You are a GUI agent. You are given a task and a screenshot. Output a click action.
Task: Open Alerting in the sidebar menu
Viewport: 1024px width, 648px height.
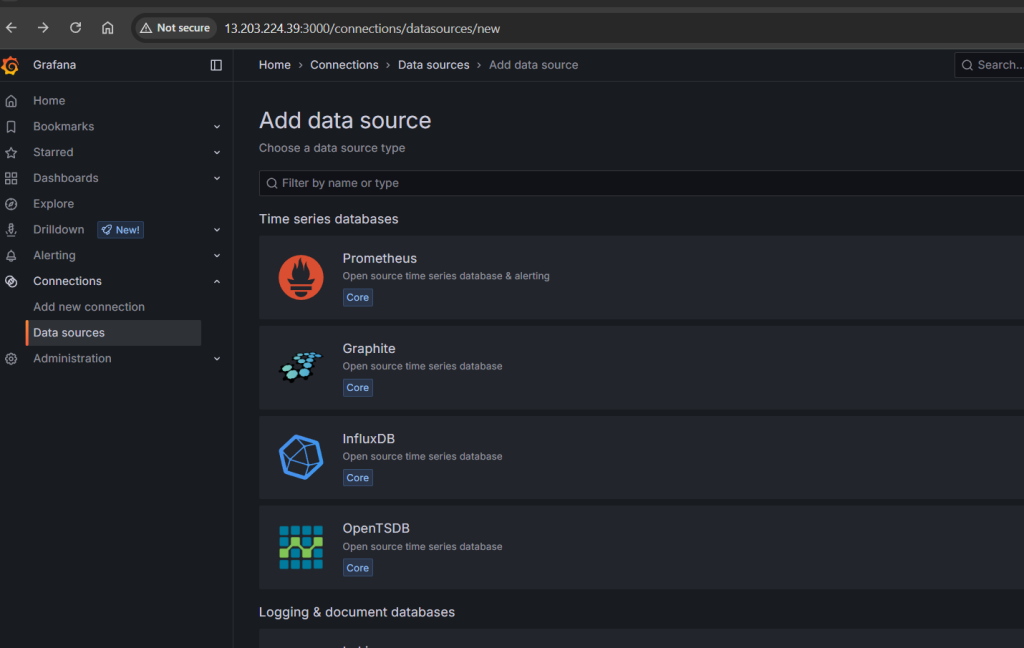(x=54, y=255)
